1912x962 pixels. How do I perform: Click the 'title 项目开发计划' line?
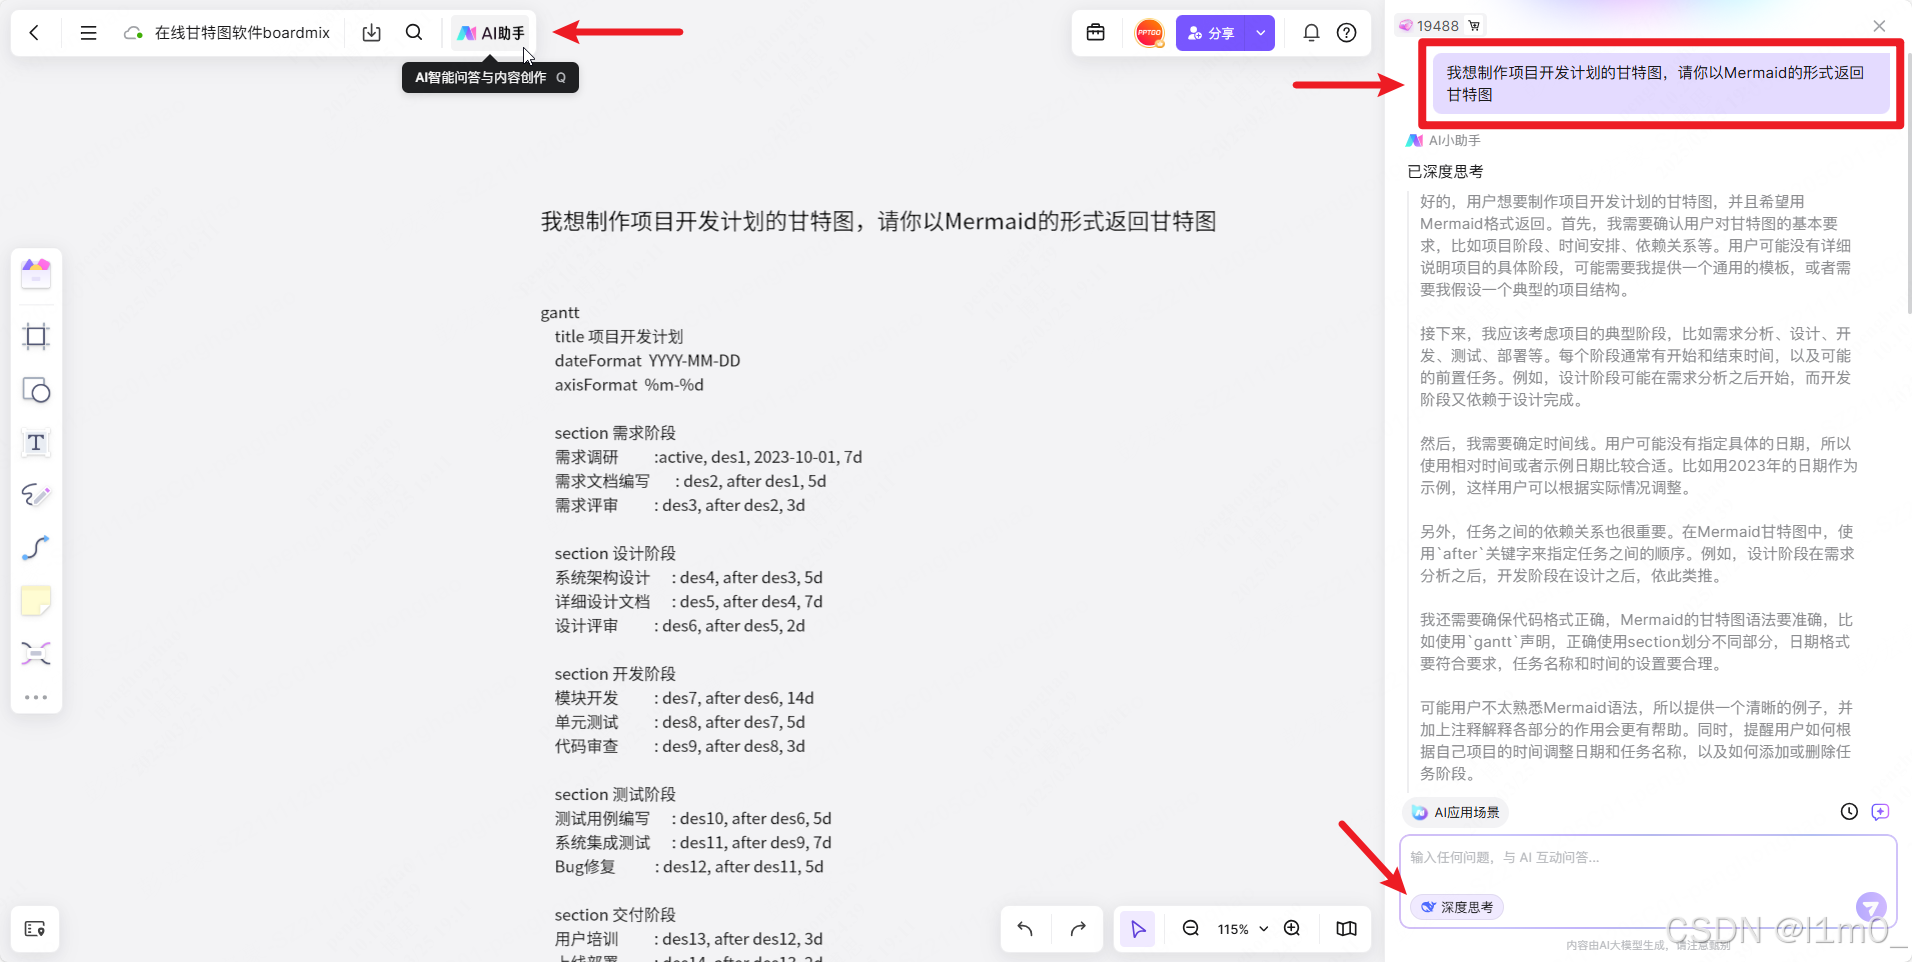pos(619,337)
